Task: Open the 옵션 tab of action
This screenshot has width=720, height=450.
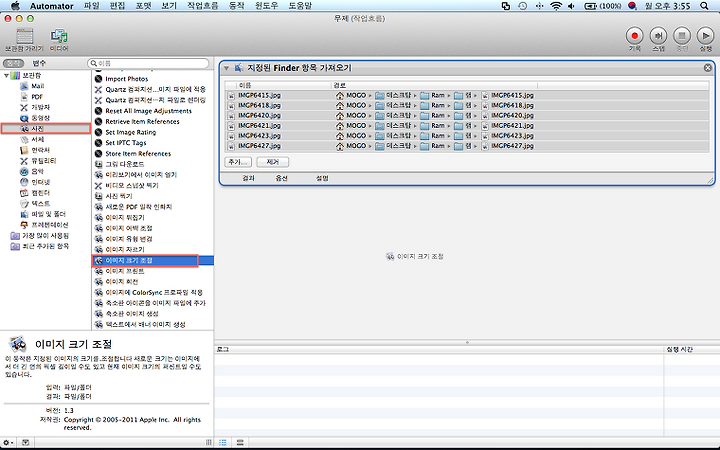Action: [x=281, y=178]
